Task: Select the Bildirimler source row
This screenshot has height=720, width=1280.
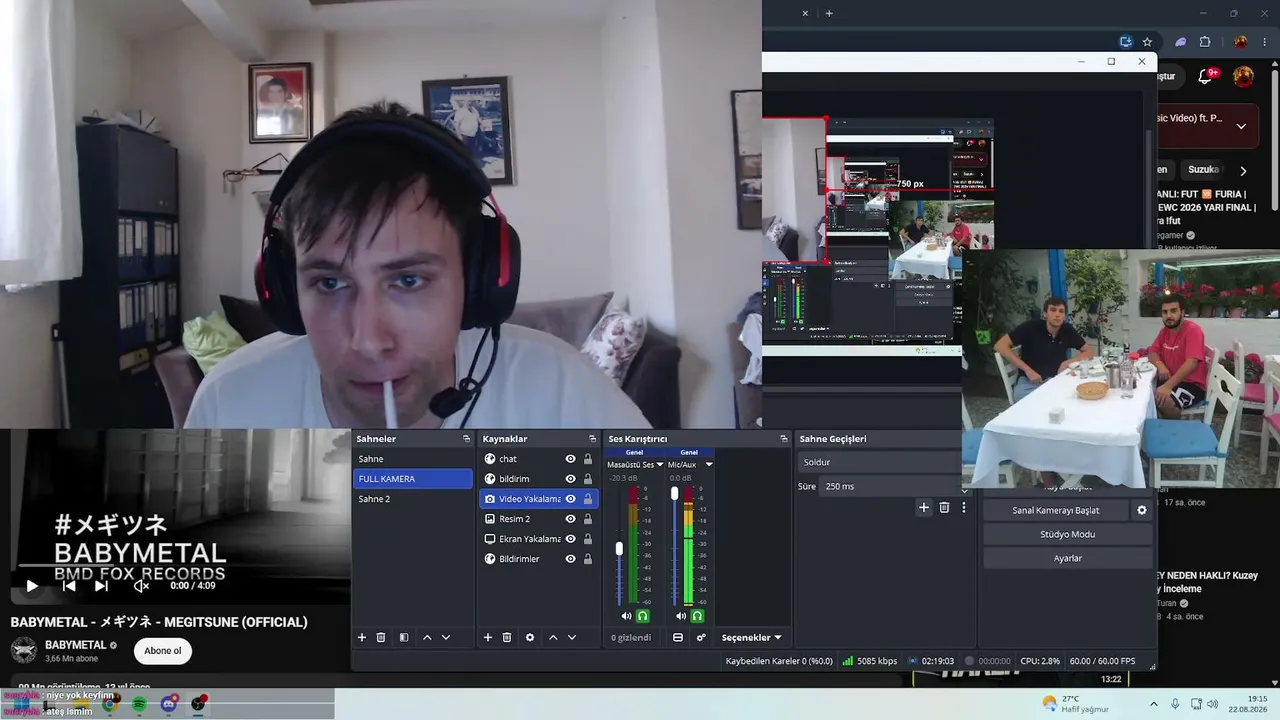Action: (538, 559)
